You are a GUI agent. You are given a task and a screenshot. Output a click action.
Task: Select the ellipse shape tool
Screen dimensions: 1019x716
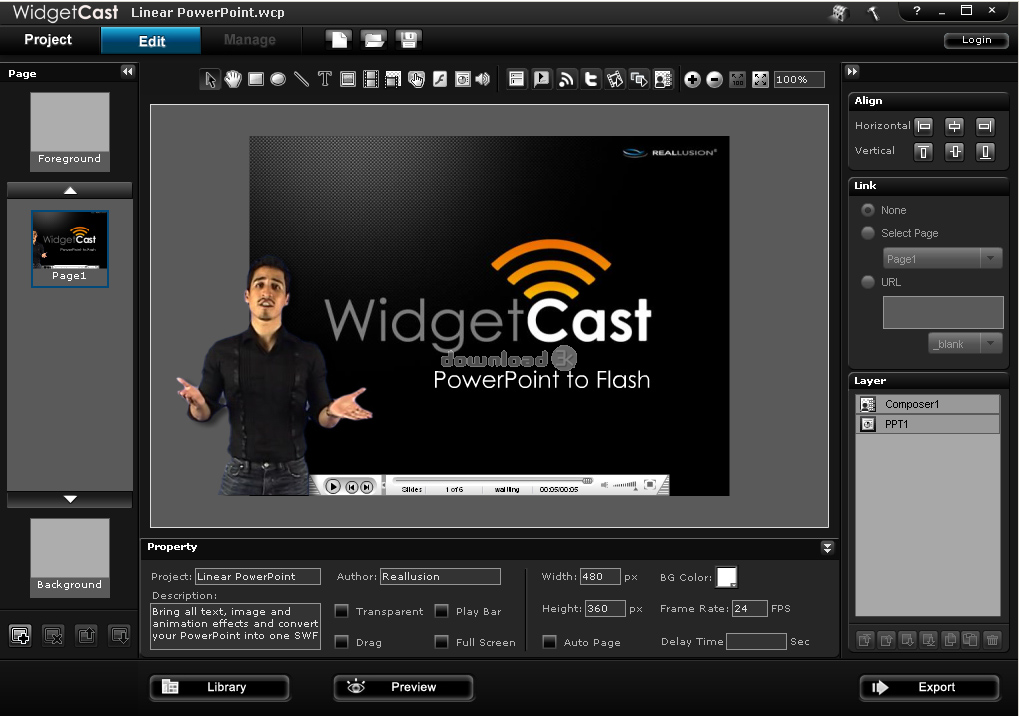pos(278,79)
